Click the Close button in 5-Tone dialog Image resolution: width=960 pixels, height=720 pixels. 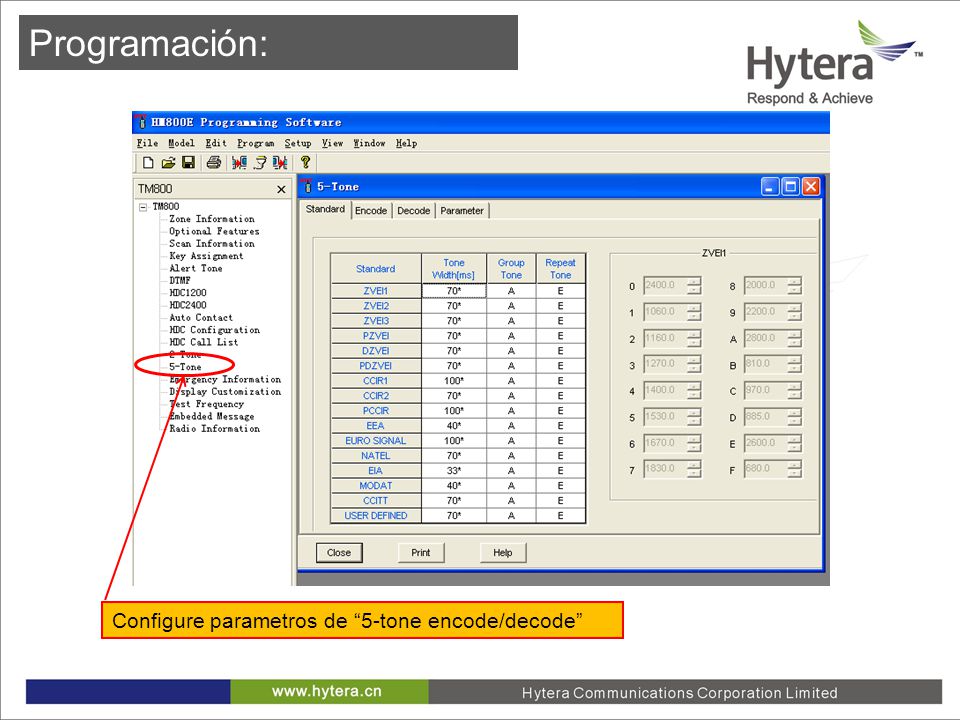coord(339,552)
